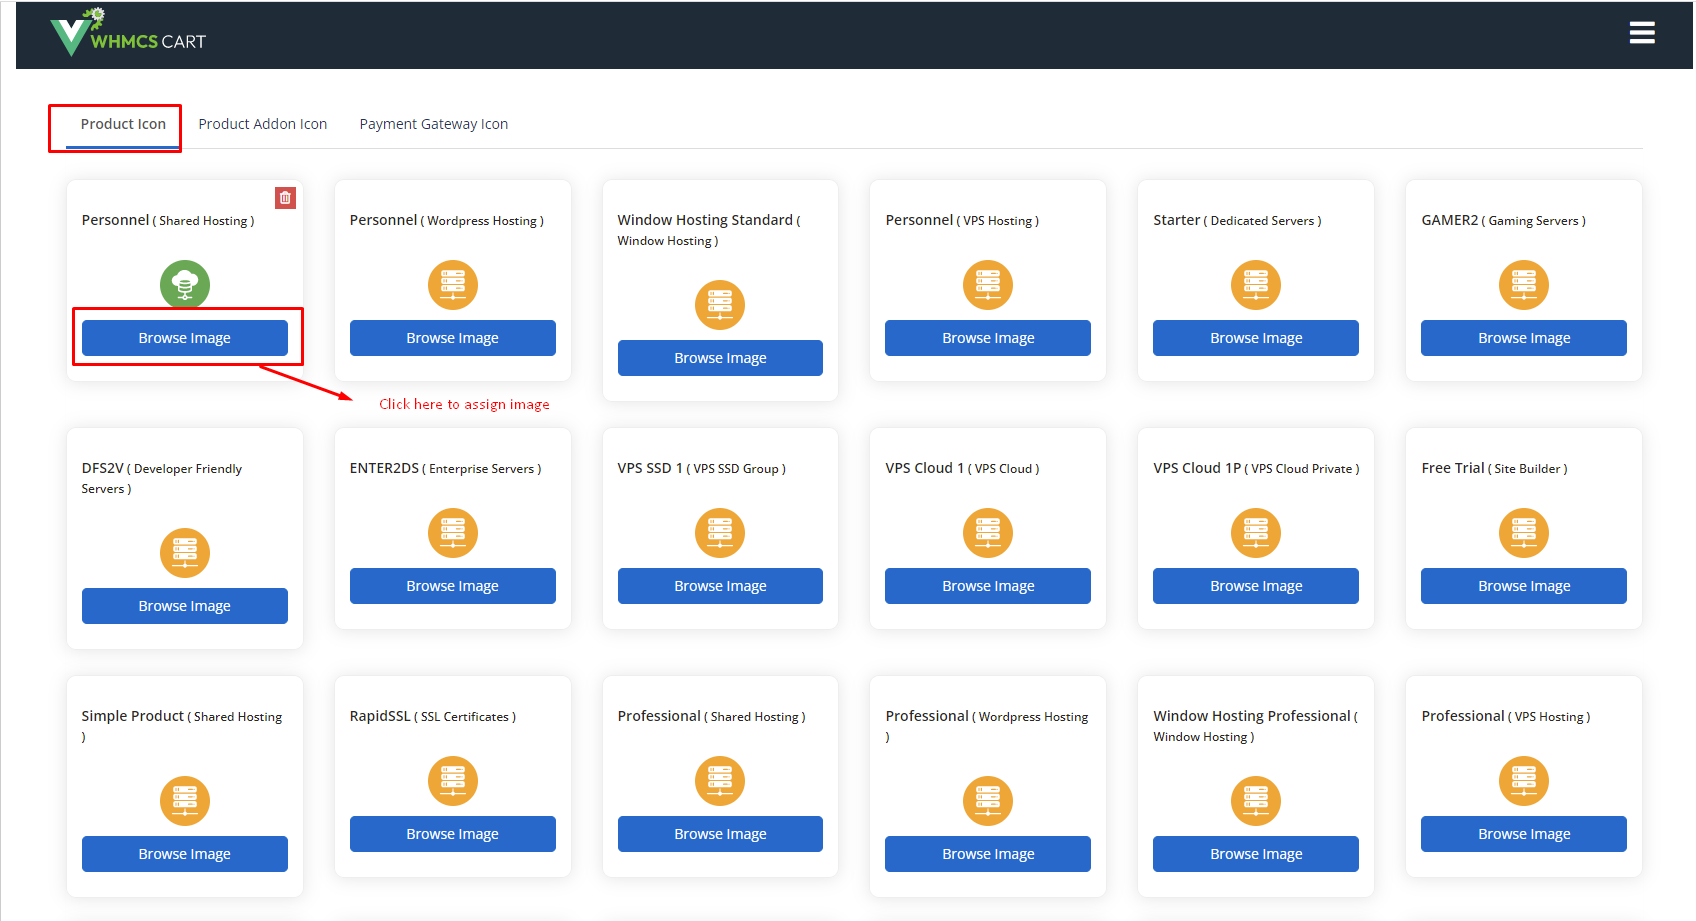Browse image for Personnel Wordpress Hosting
The width and height of the screenshot is (1696, 921).
coord(452,338)
